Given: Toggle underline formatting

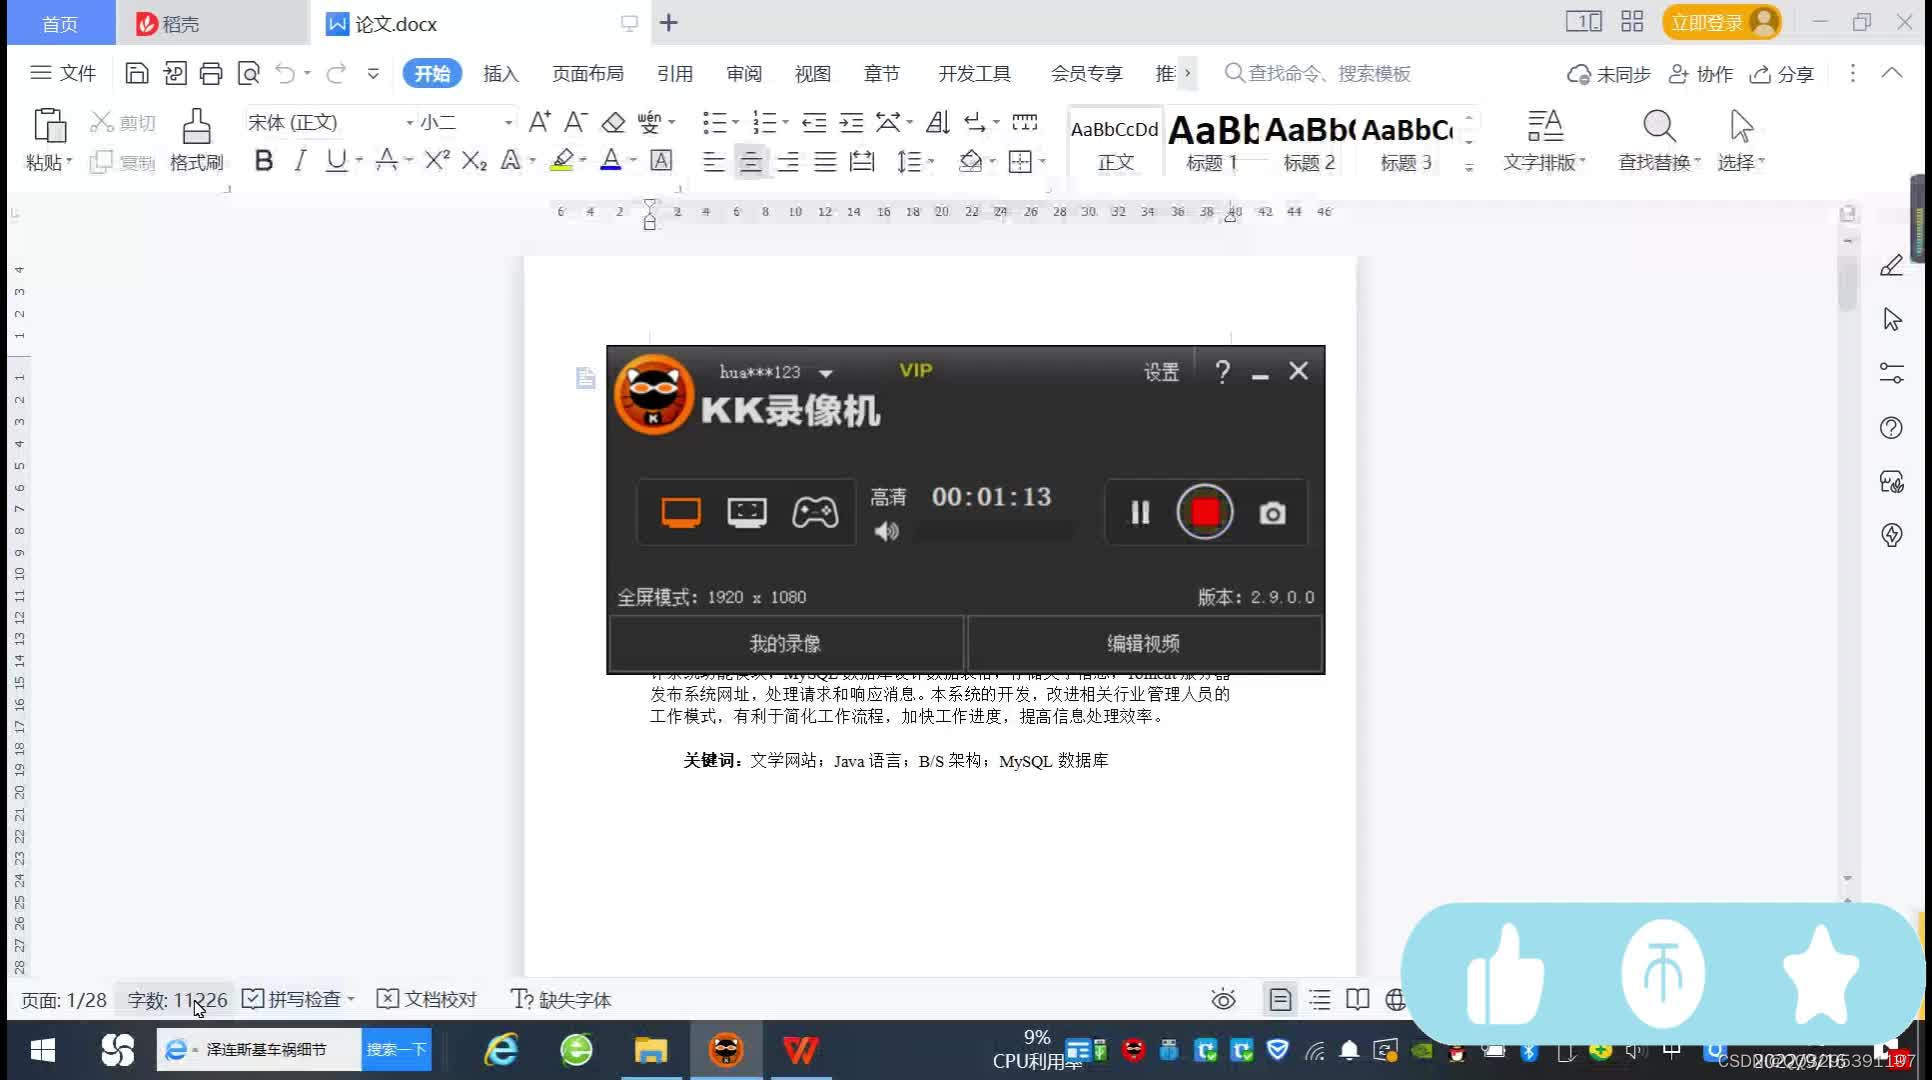Looking at the screenshot, I should pos(336,160).
